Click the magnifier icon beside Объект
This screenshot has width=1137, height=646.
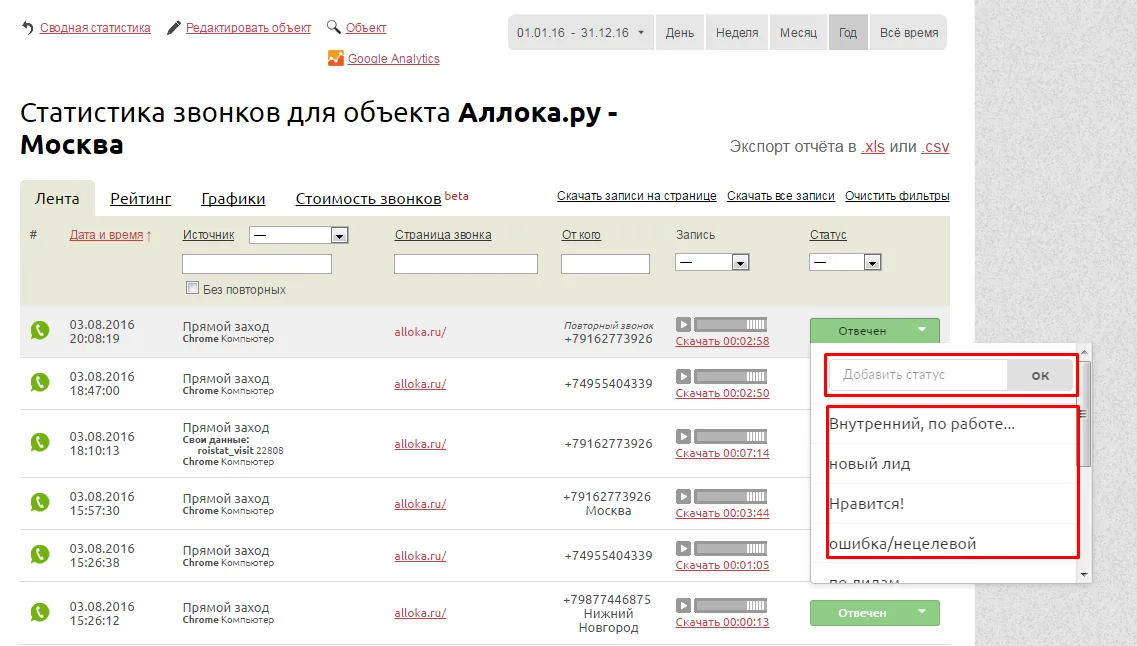(334, 27)
